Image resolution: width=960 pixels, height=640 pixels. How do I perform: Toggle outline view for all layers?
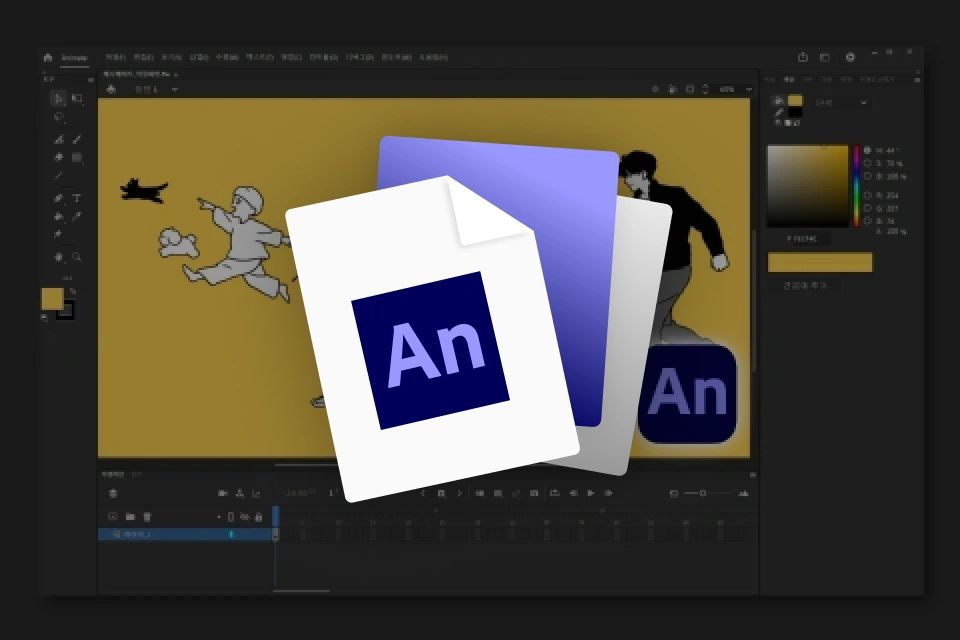coord(231,517)
